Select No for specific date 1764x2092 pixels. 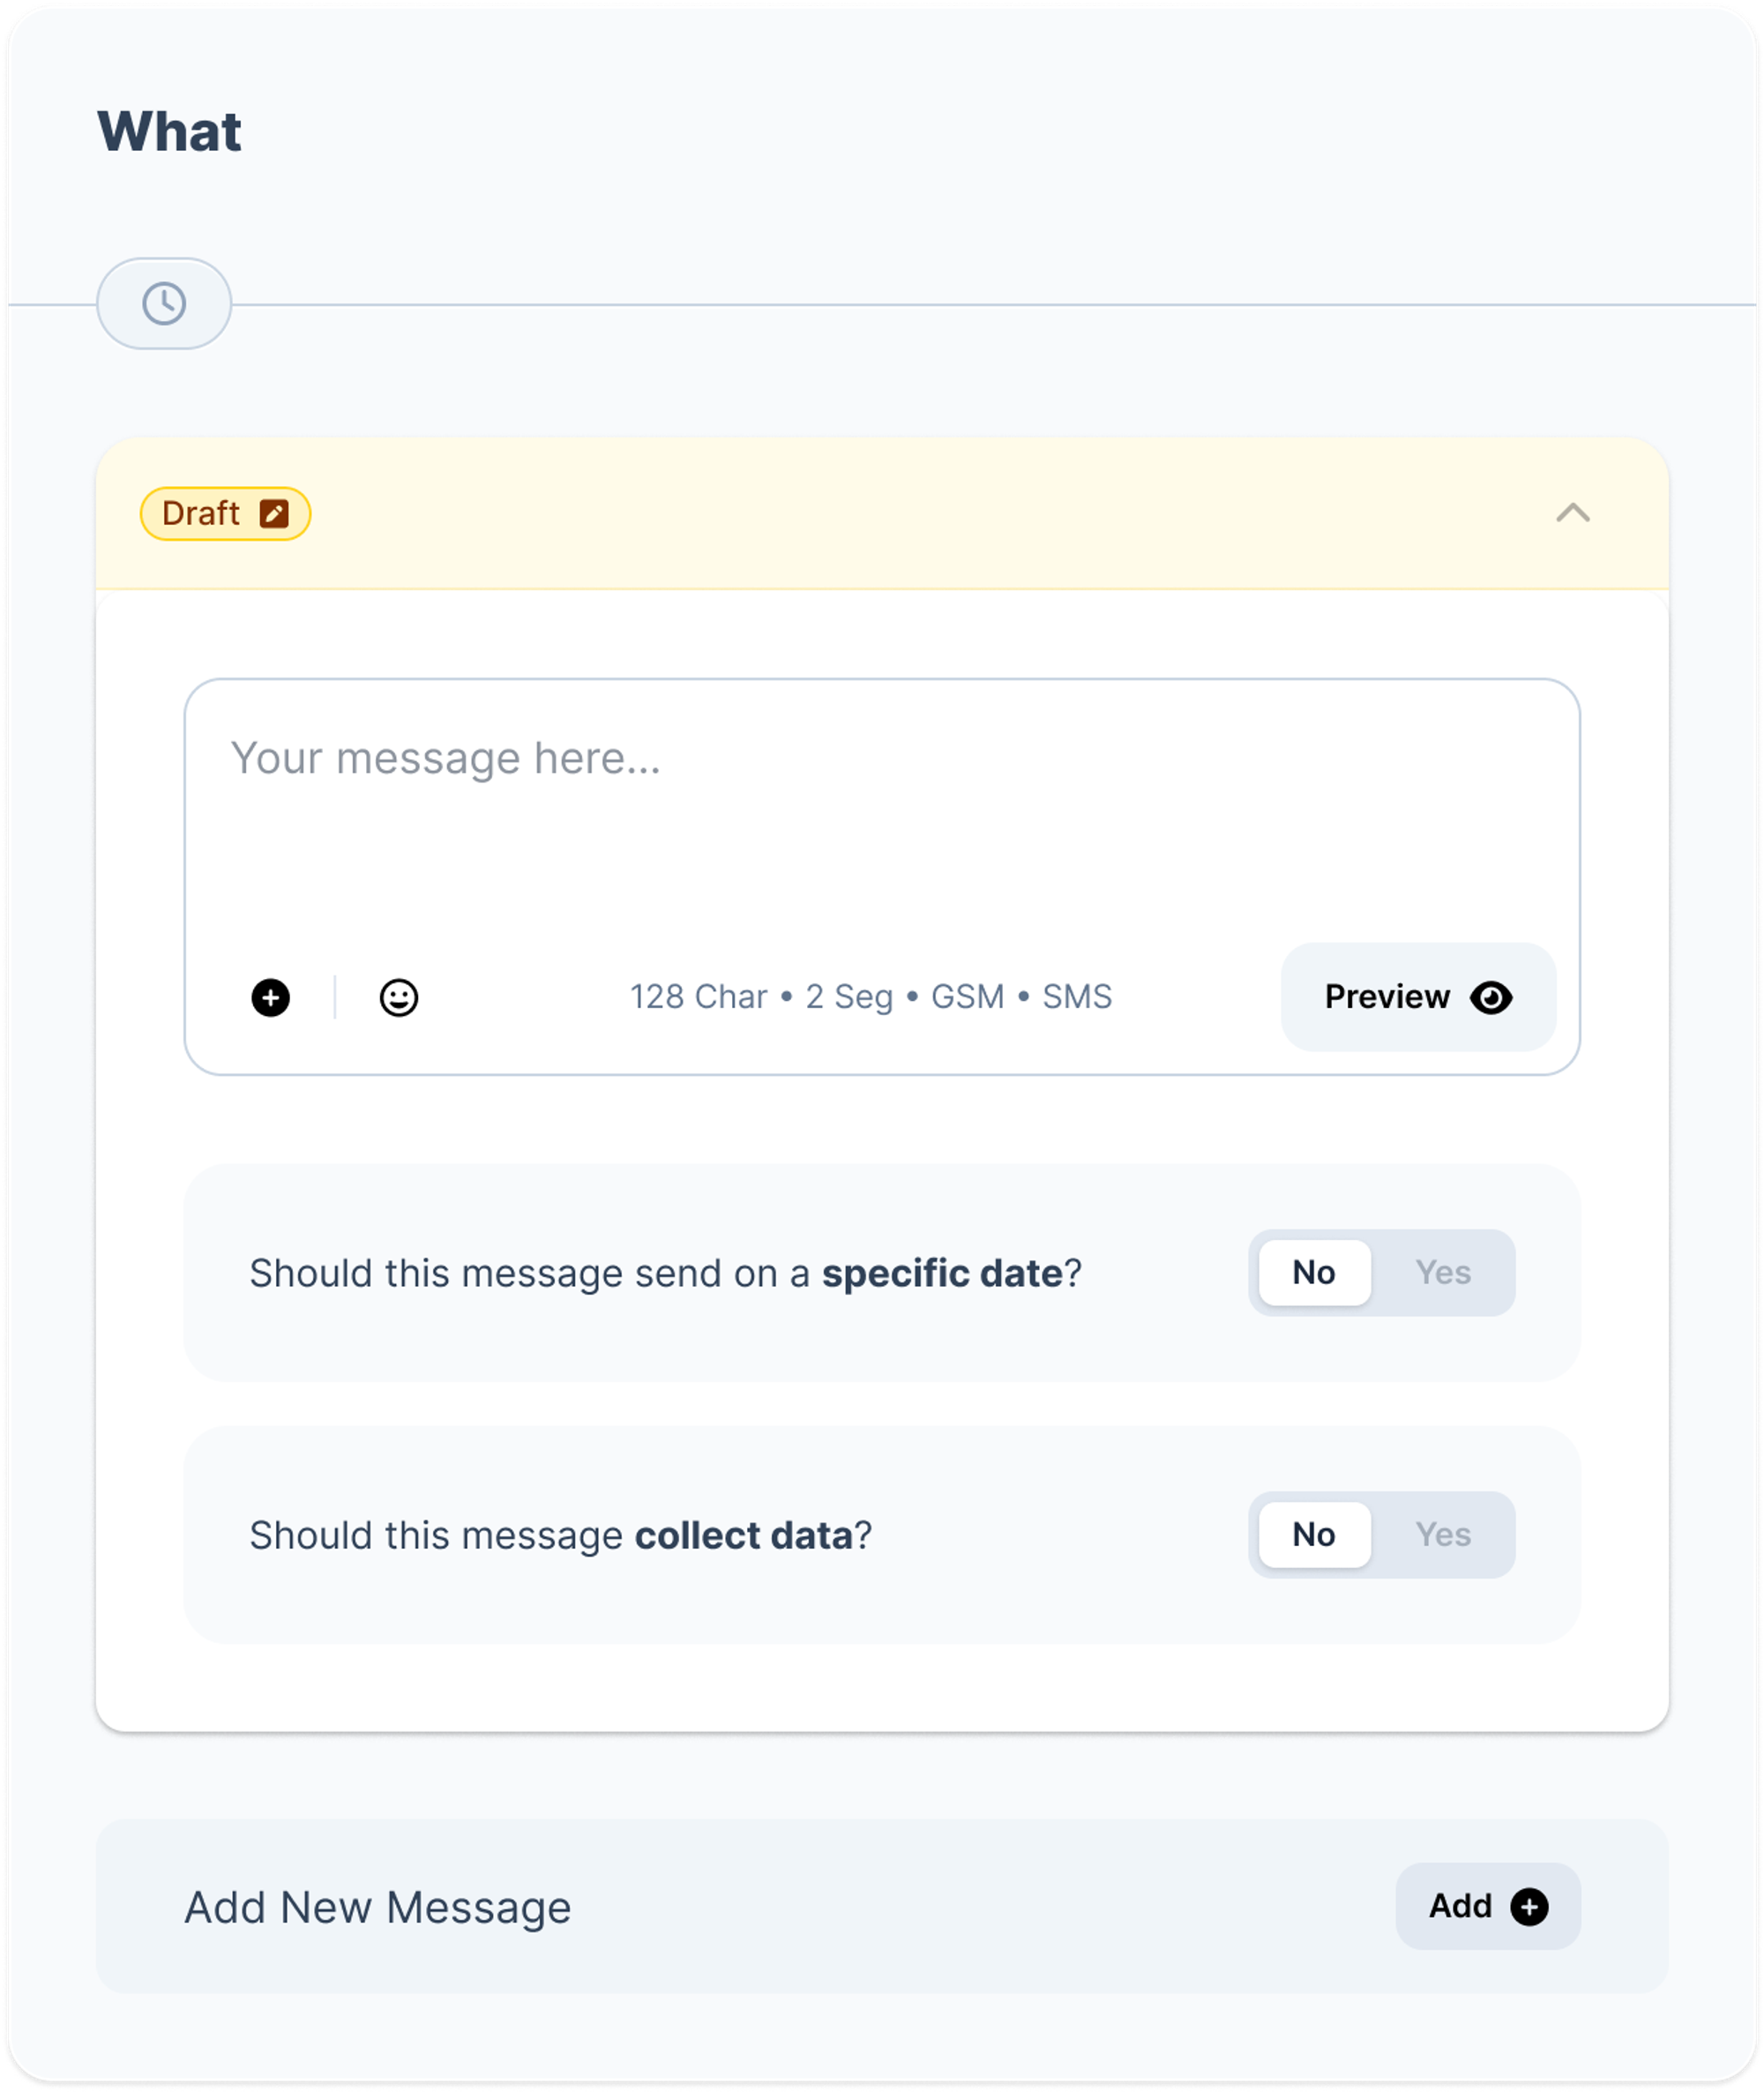click(x=1314, y=1272)
